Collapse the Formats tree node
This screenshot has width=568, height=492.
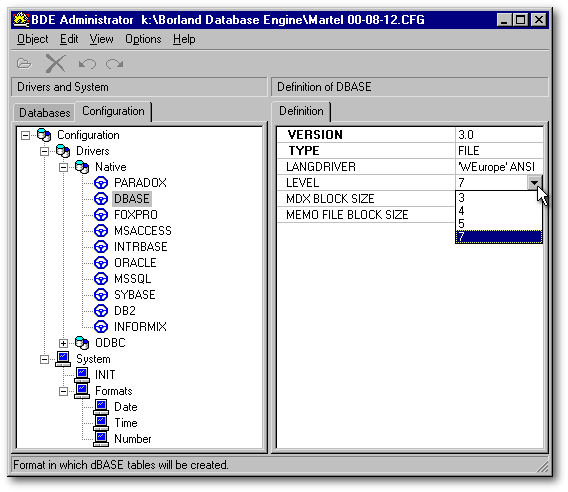(x=63, y=391)
